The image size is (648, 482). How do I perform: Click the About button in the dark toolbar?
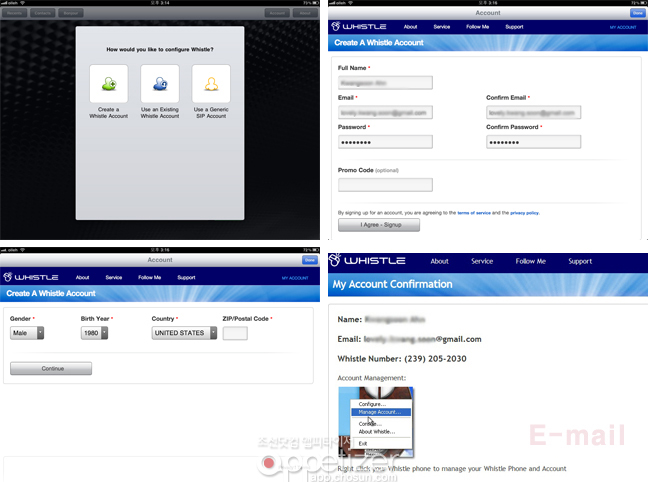tap(305, 13)
